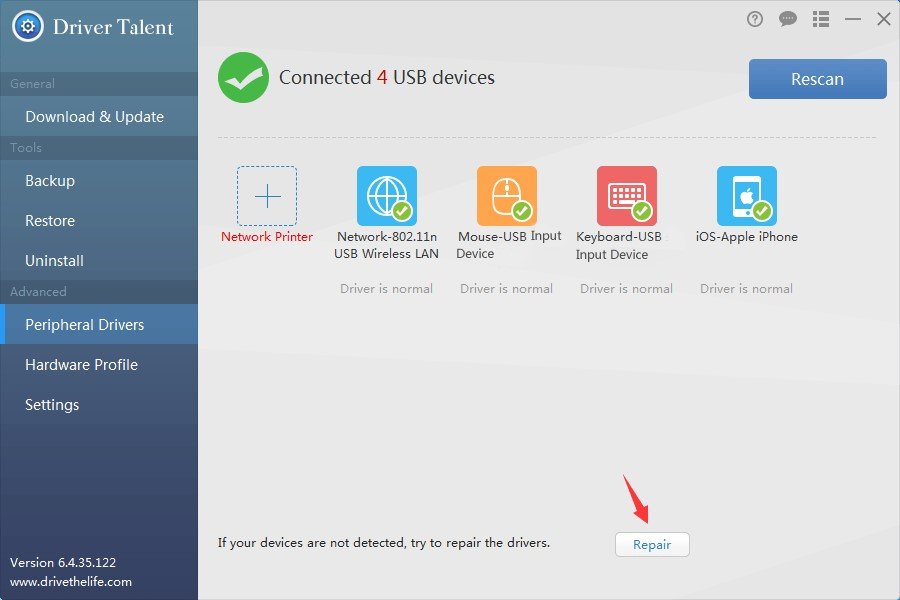Image resolution: width=900 pixels, height=600 pixels.
Task: Click 'Driver is normal' under wireless LAN
Action: click(386, 289)
